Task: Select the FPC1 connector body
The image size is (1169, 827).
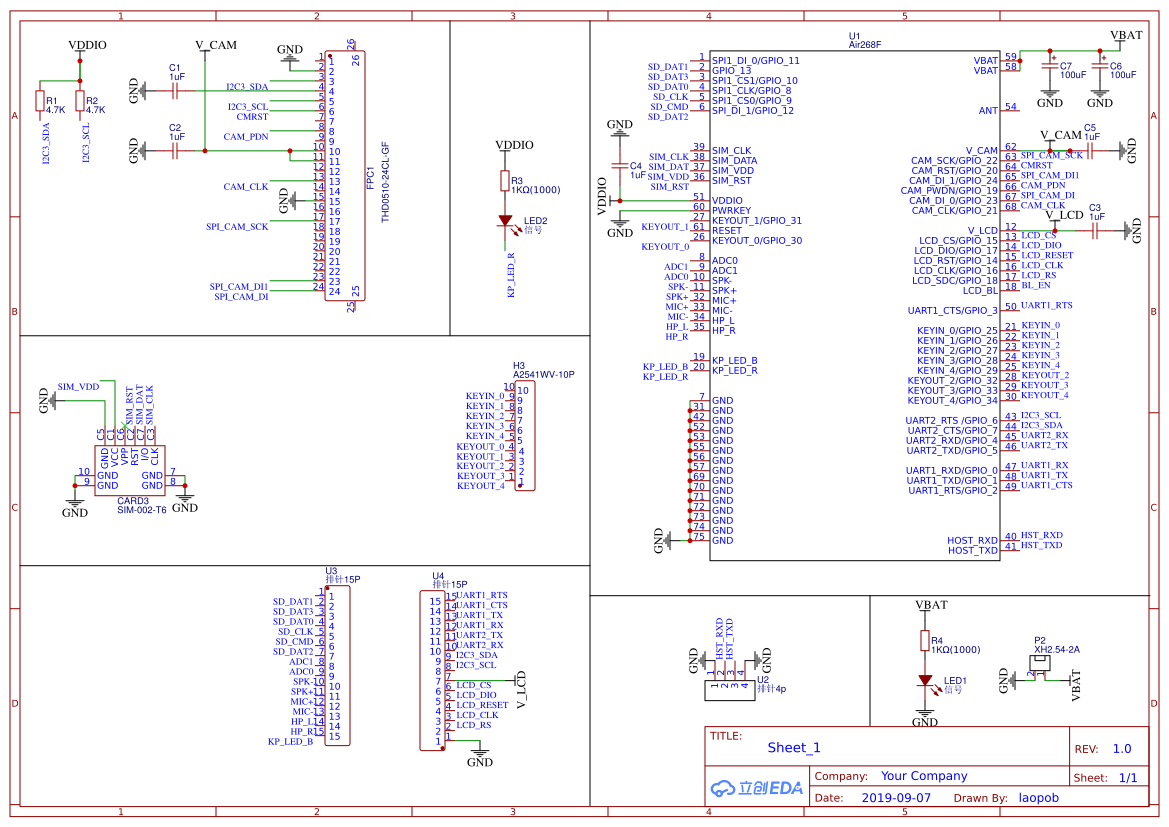Action: (345, 176)
